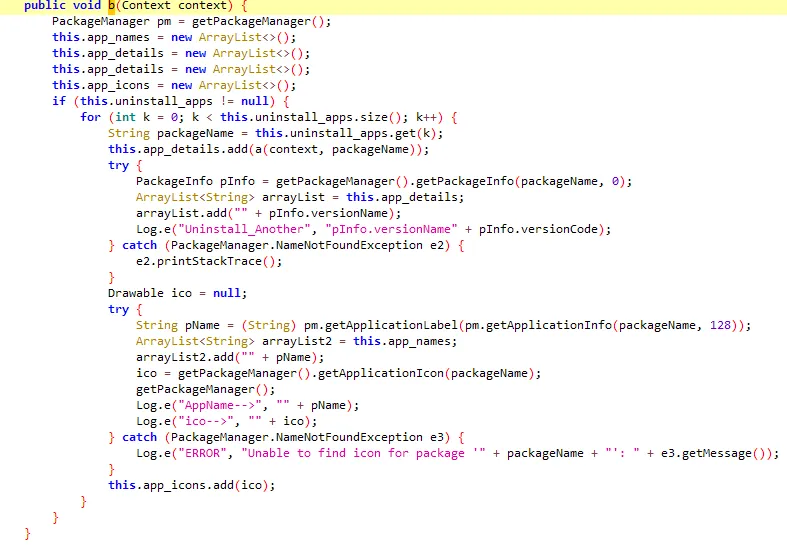Click 'arrayList2' in the 'this.app_names' assignment line
Image resolution: width=787 pixels, height=546 pixels.
[x=297, y=342]
